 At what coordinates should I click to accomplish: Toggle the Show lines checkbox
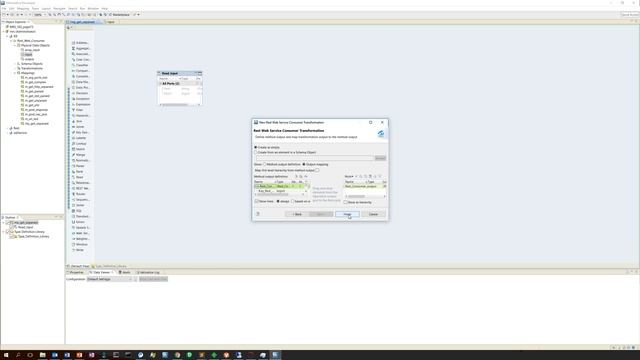[257, 201]
